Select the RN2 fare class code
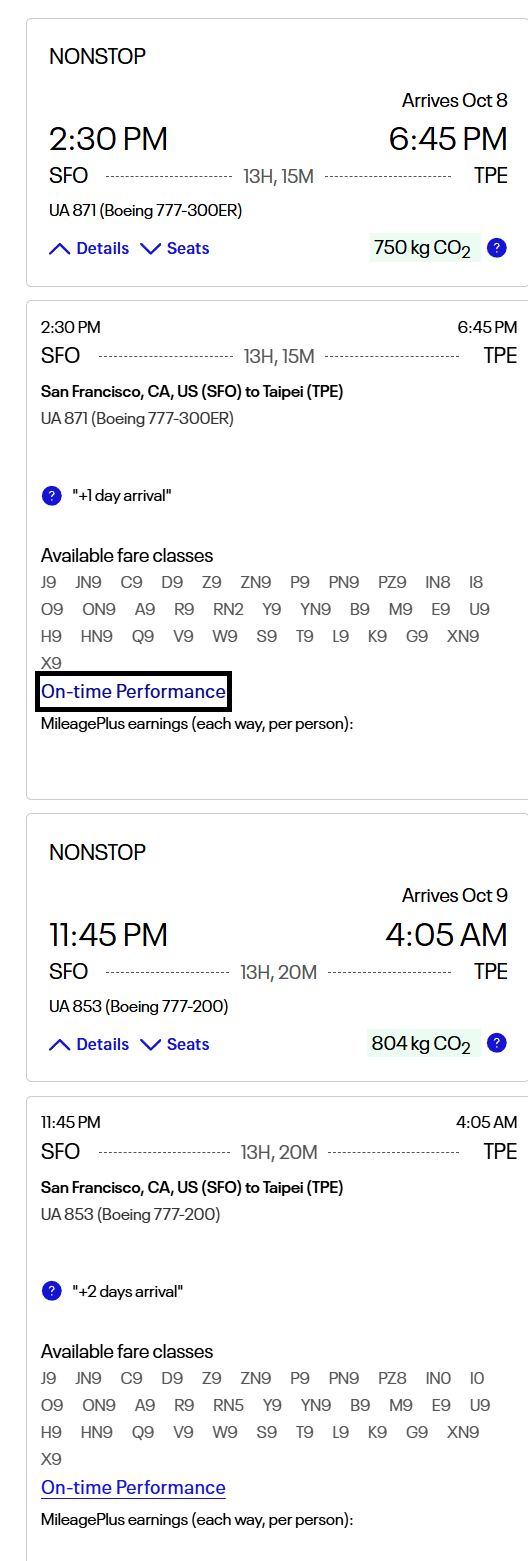The height and width of the screenshot is (1561, 528). 228,609
